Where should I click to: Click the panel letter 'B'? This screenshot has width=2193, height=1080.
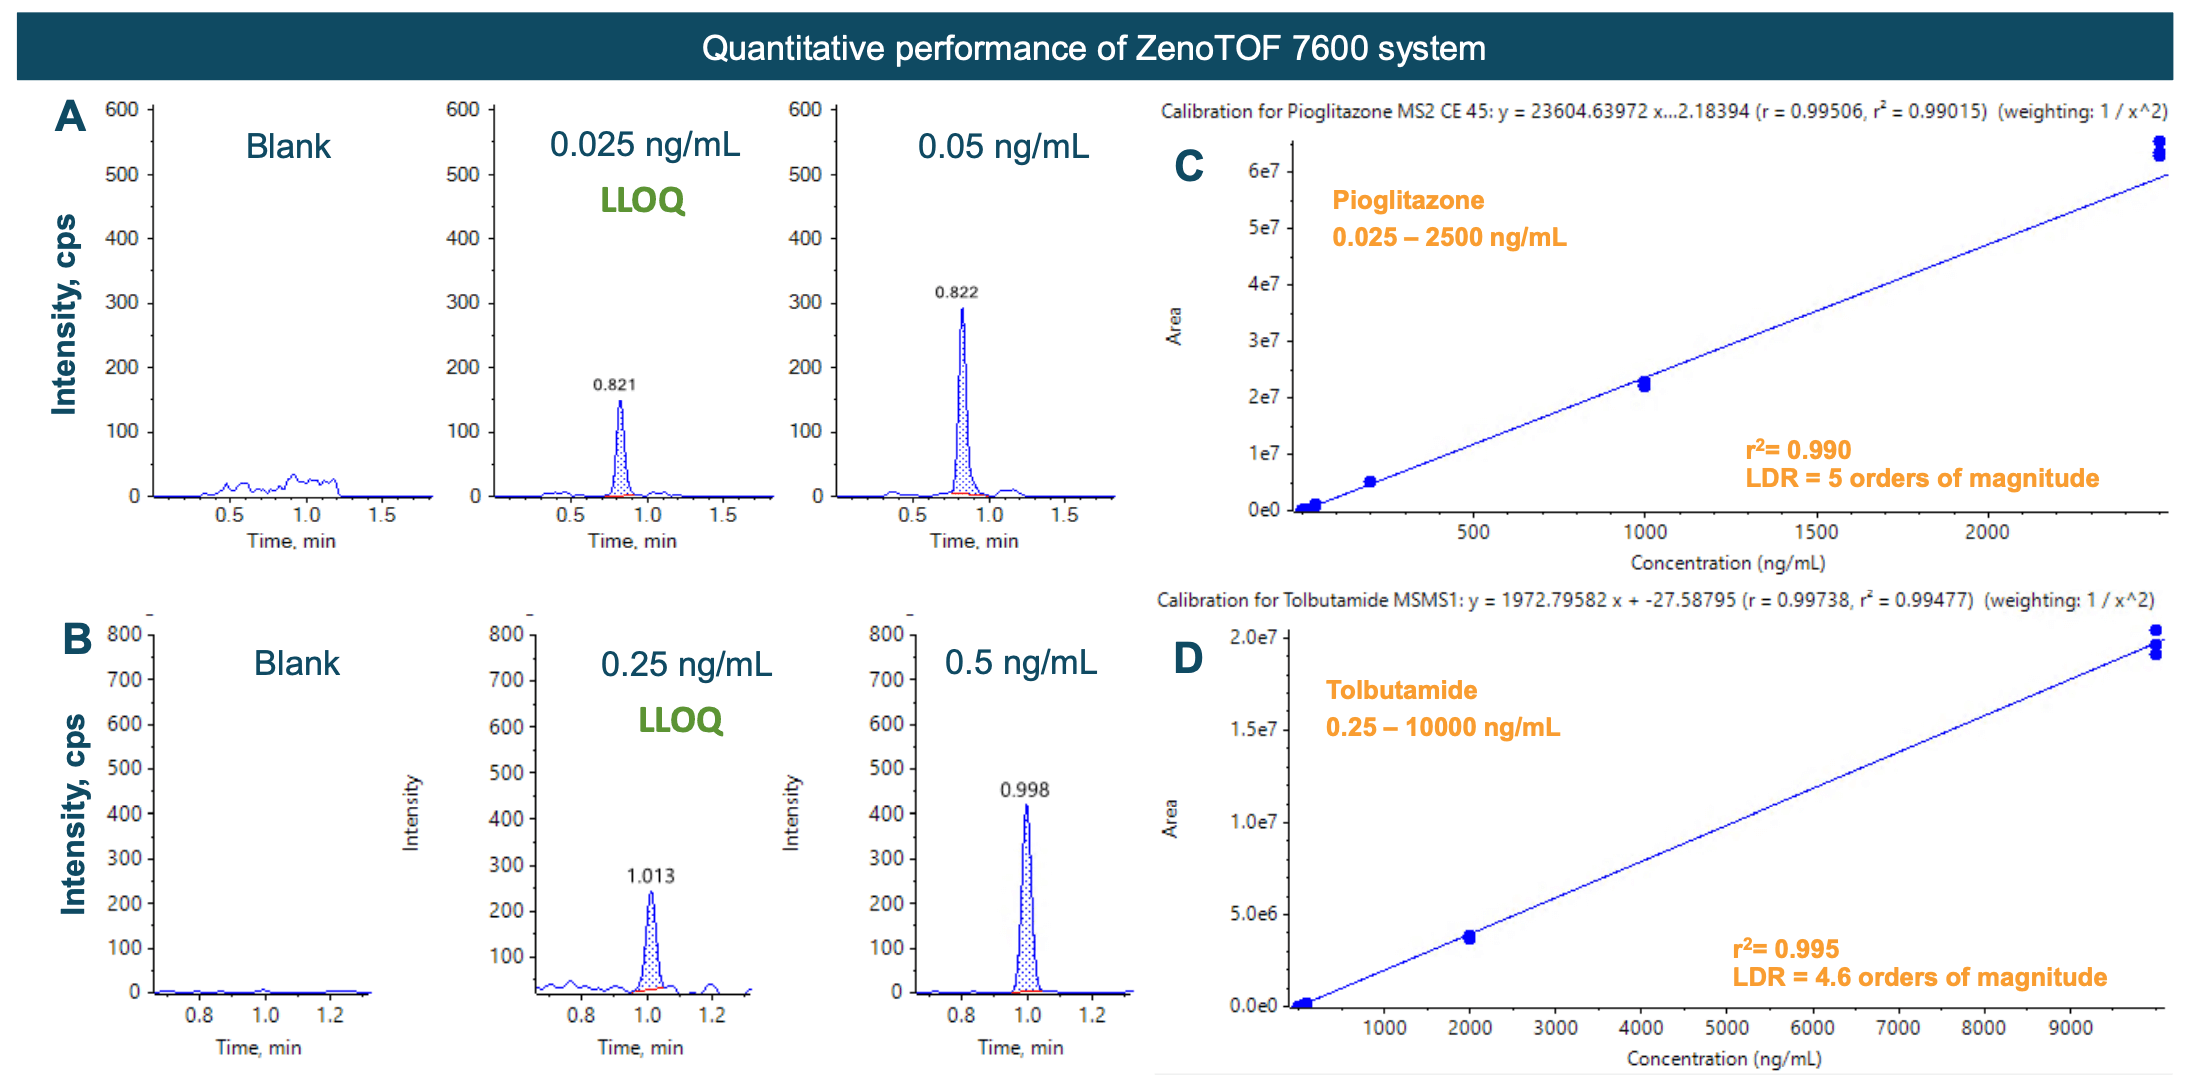click(77, 638)
